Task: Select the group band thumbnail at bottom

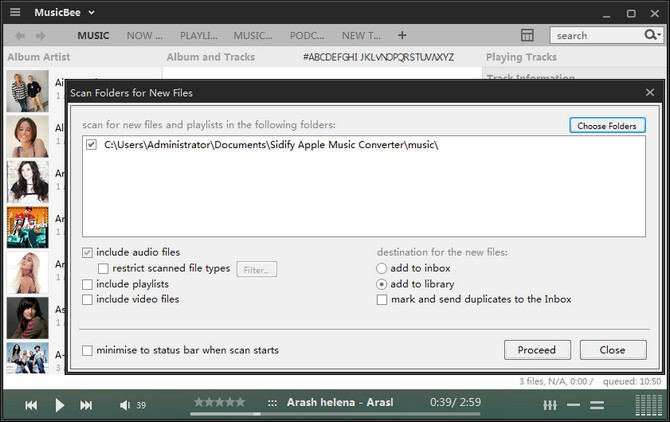Action: (x=28, y=358)
